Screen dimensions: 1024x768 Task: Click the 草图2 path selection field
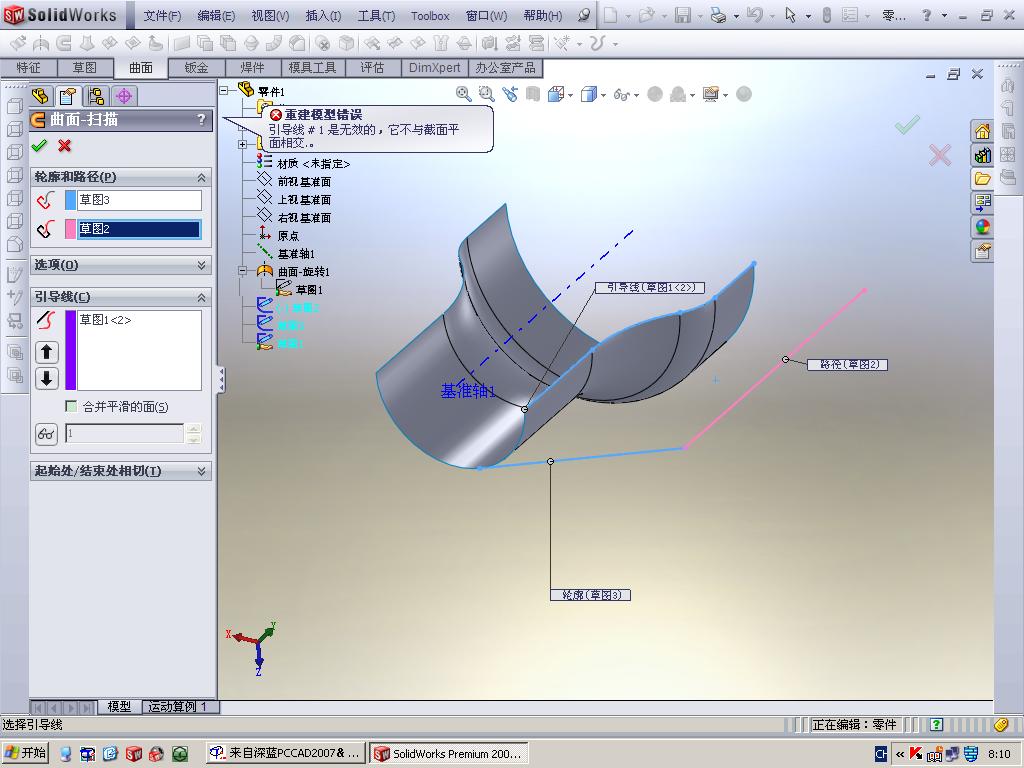click(140, 229)
